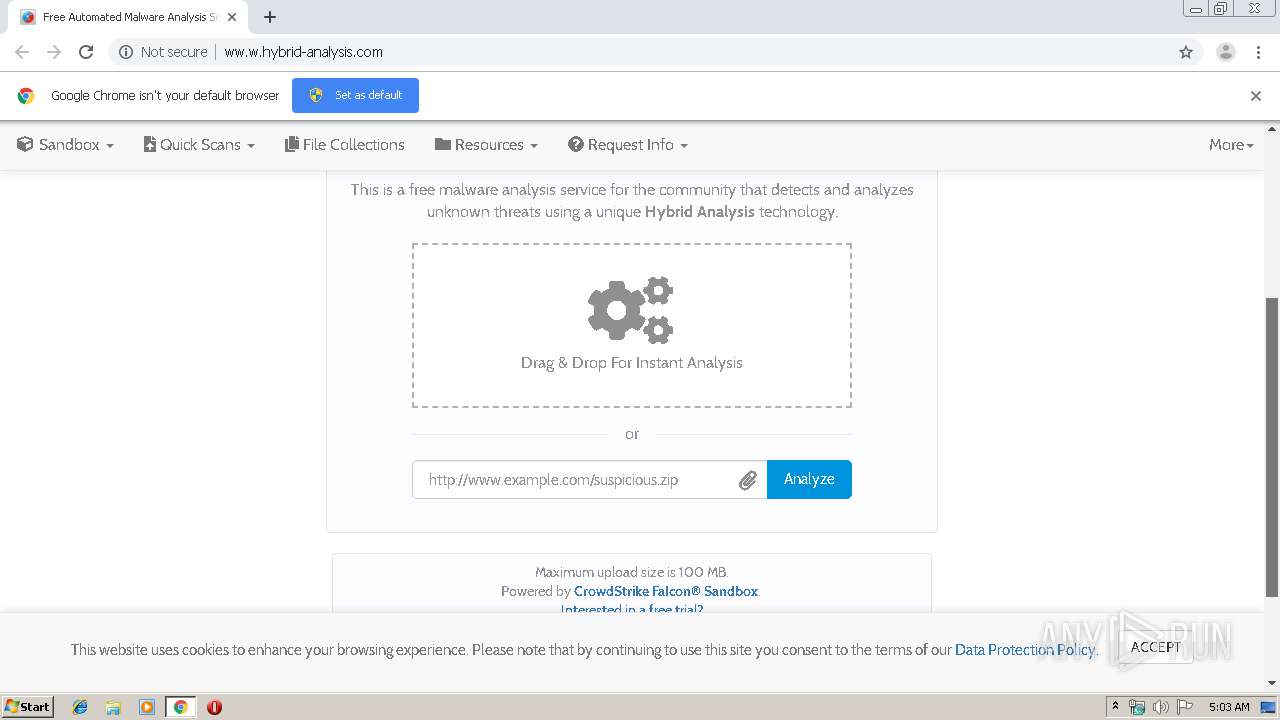Click the Sandbox cube icon
Screen dimensions: 1280x720
point(25,144)
